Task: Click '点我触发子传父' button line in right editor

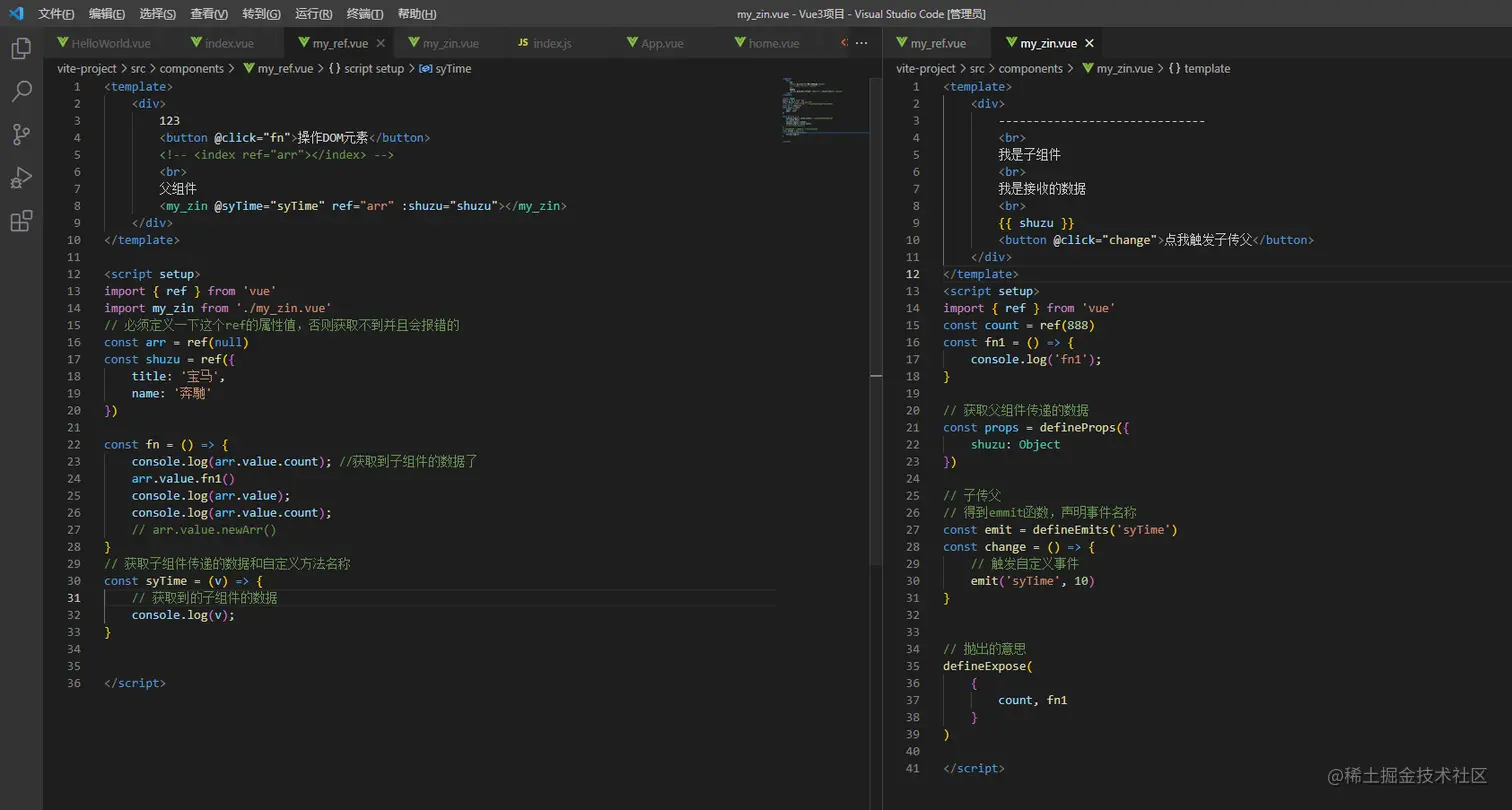Action: (1156, 240)
